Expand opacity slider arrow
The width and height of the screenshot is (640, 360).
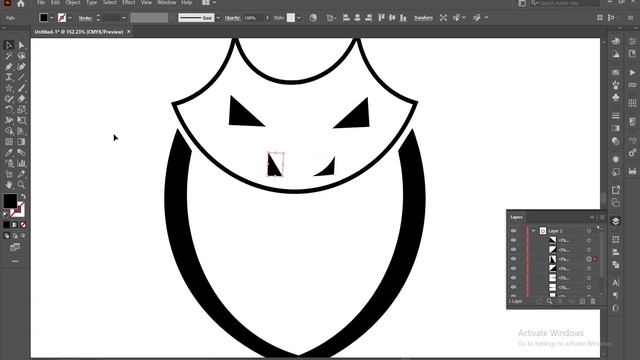coord(267,18)
